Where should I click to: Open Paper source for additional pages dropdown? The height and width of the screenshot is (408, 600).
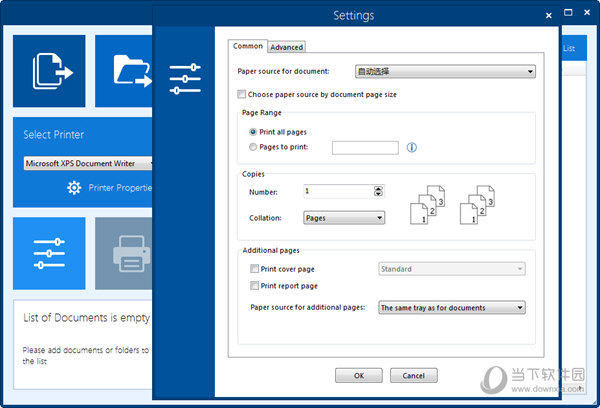tap(452, 308)
